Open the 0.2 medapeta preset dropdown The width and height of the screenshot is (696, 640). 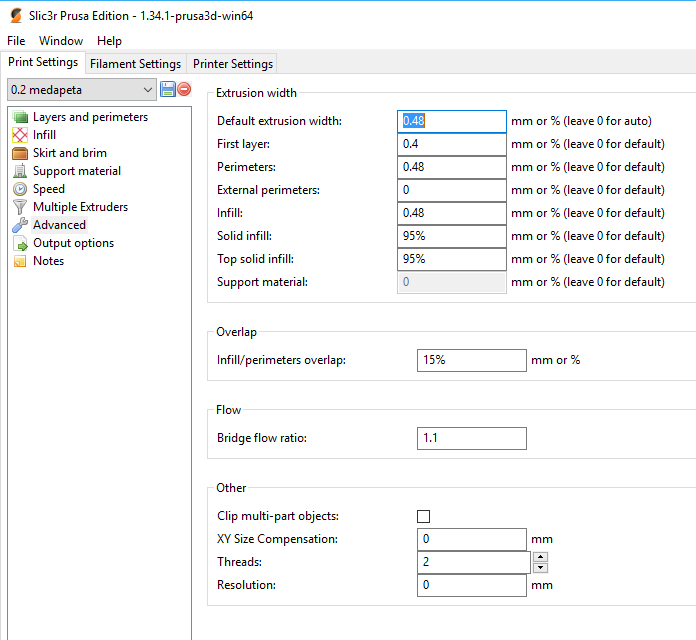click(81, 90)
